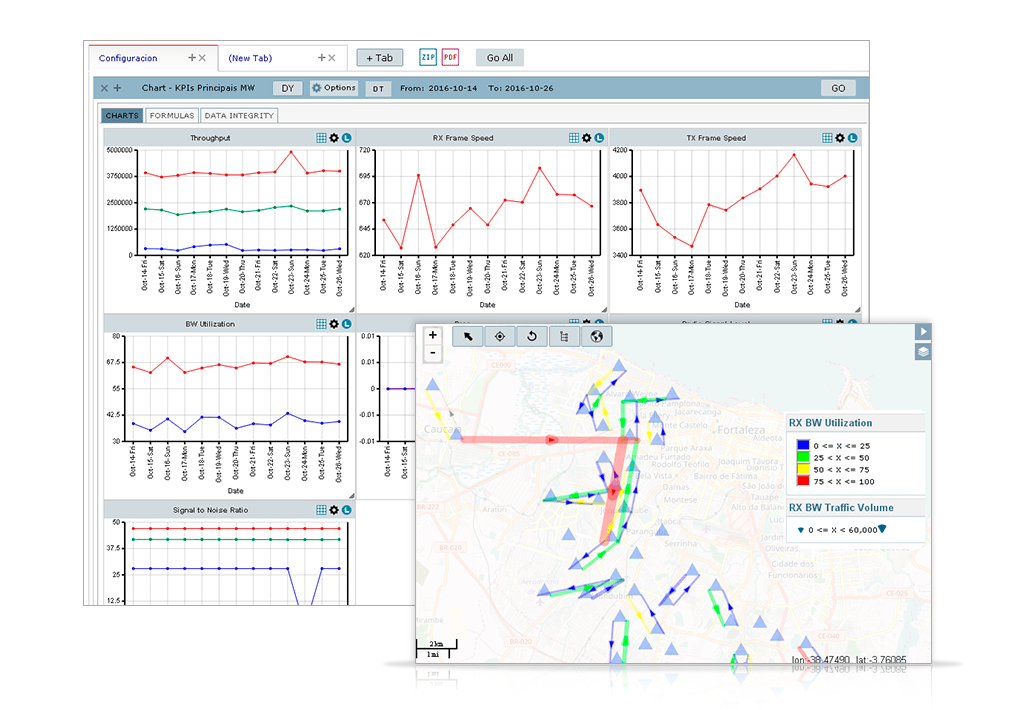
Task: Reset the map view with rotate icon
Action: 532,336
